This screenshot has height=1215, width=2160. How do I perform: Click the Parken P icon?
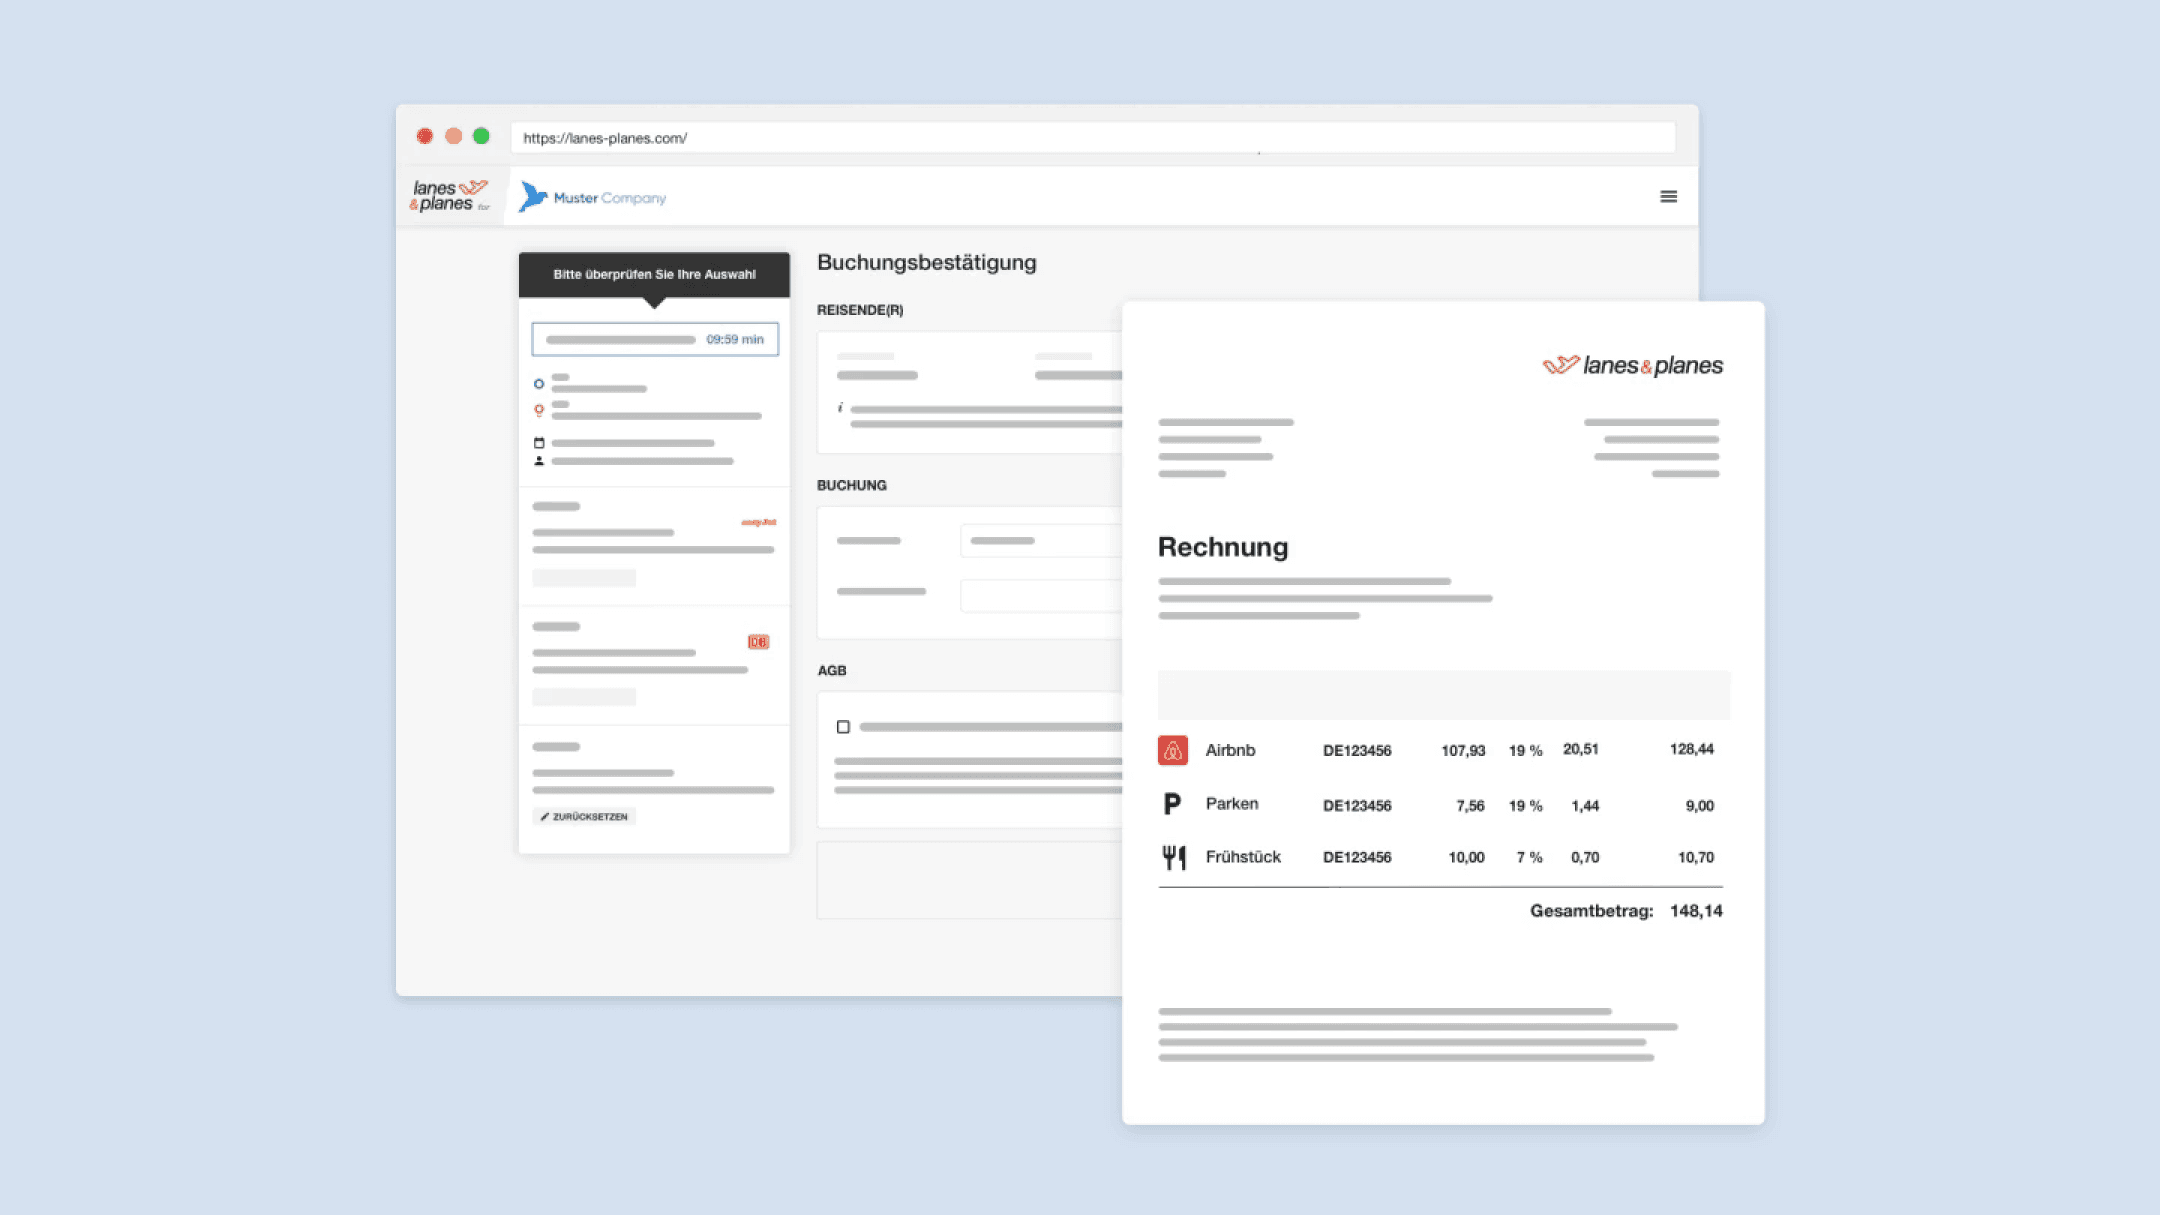click(x=1172, y=804)
